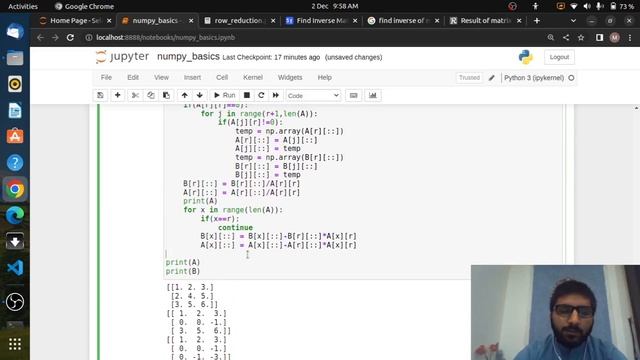
Task: Open Activities overview
Action: [23, 6]
